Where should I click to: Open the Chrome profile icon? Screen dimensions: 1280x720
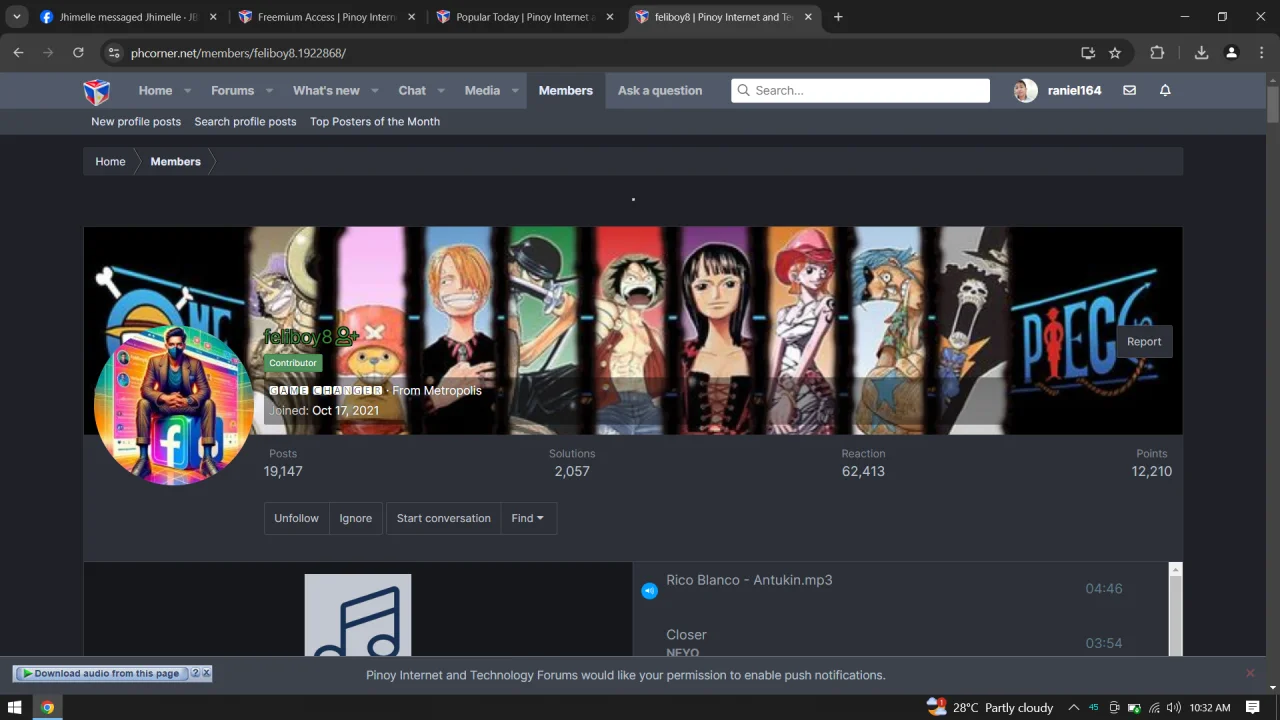pyautogui.click(x=1232, y=53)
